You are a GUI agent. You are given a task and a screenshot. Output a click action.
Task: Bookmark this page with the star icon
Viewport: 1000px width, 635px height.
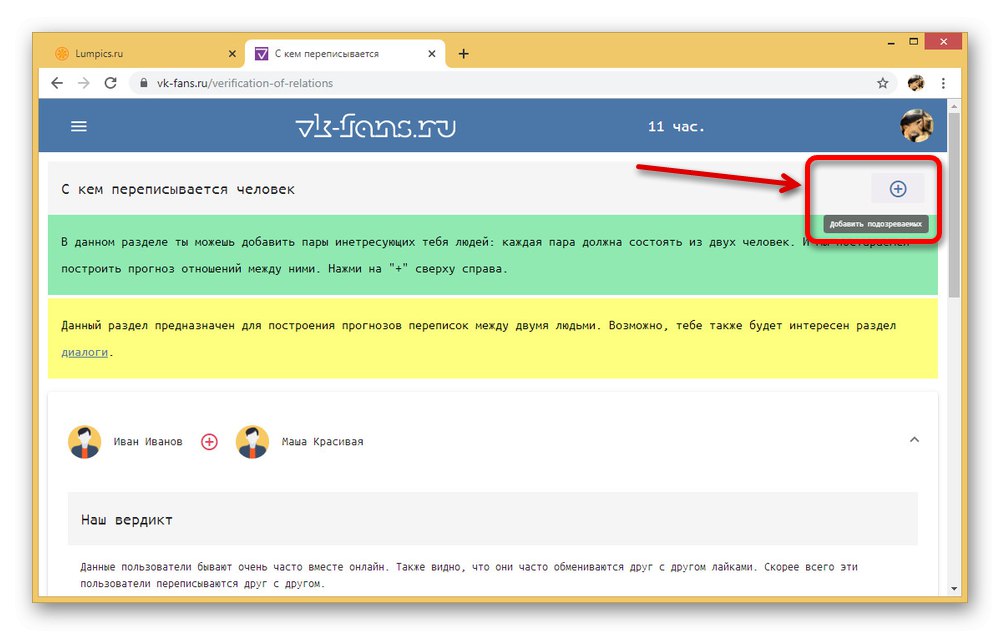click(882, 83)
